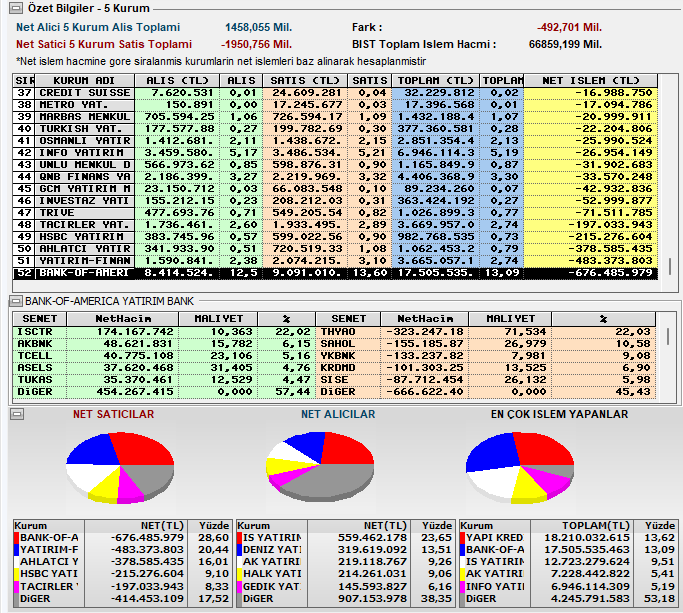
Task: Click the Fark value -492,701 Mil.
Action: coord(569,27)
